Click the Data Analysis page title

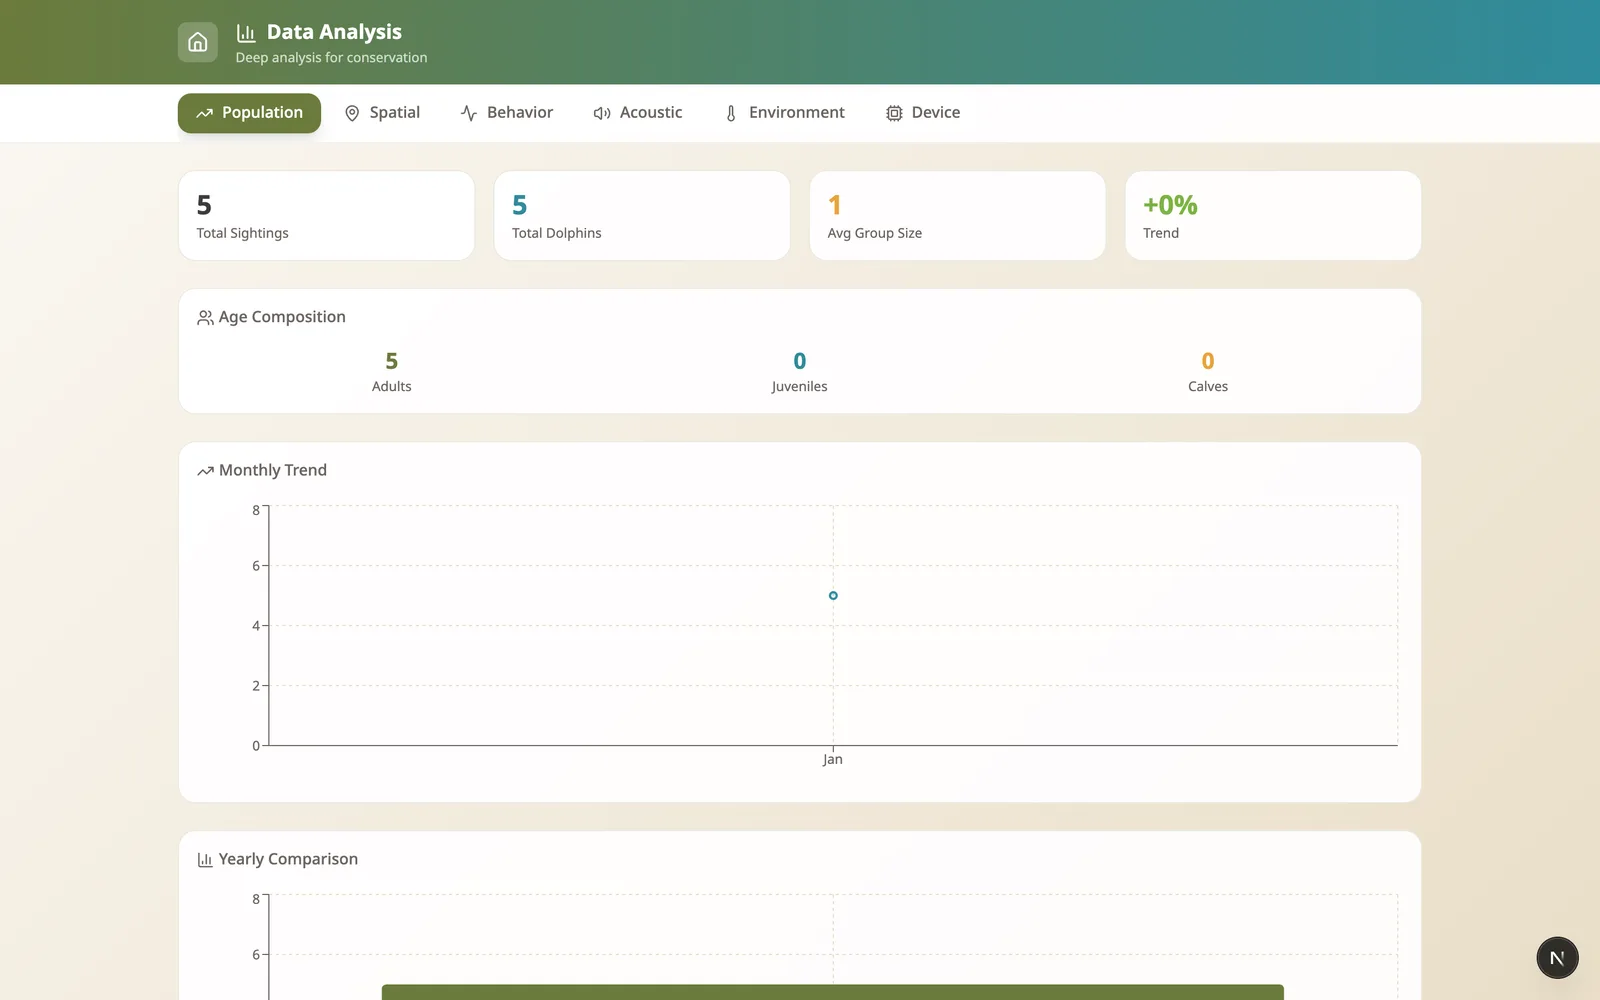coord(334,32)
